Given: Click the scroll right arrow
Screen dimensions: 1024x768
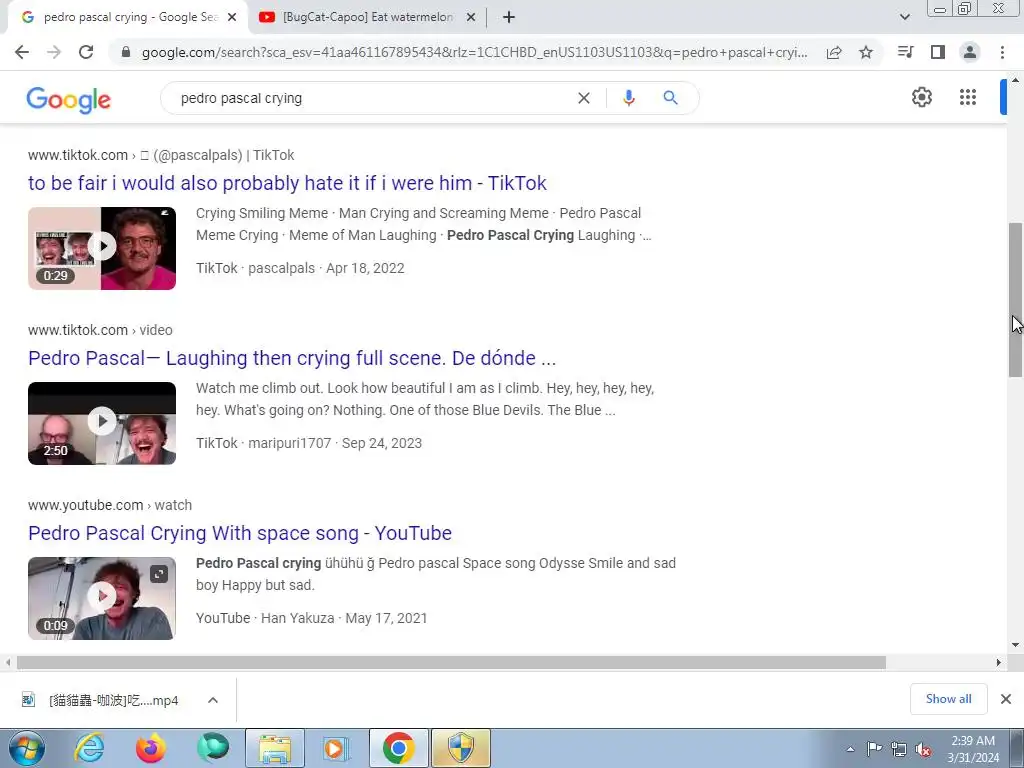Looking at the screenshot, I should pos(999,662).
